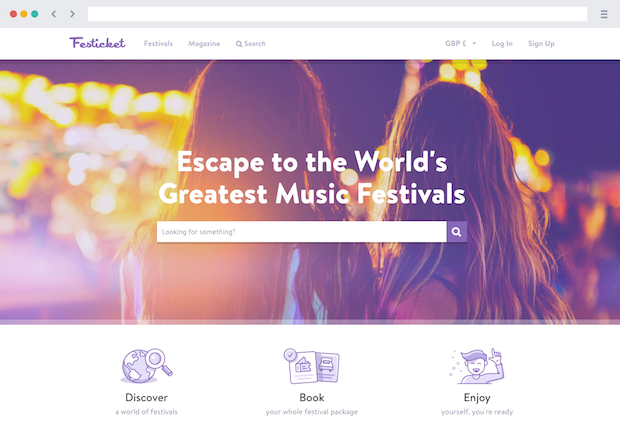Click the Log In link

click(502, 43)
